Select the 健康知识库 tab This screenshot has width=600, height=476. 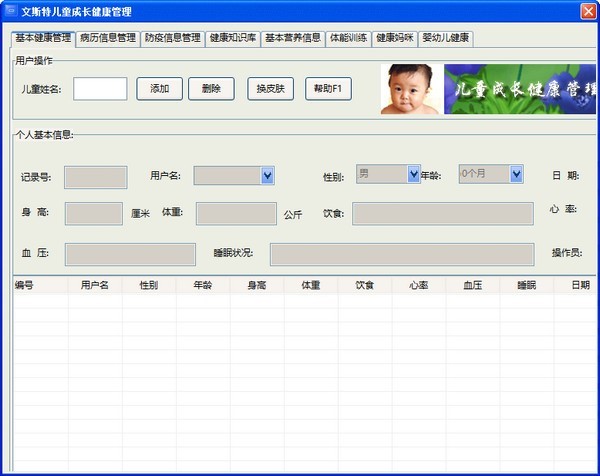233,39
